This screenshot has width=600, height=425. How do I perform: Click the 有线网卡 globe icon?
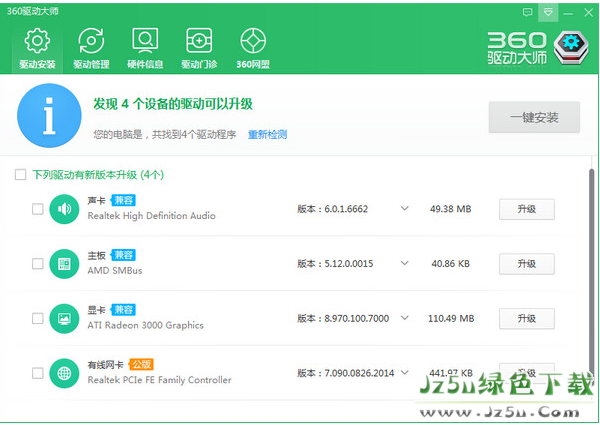(64, 373)
